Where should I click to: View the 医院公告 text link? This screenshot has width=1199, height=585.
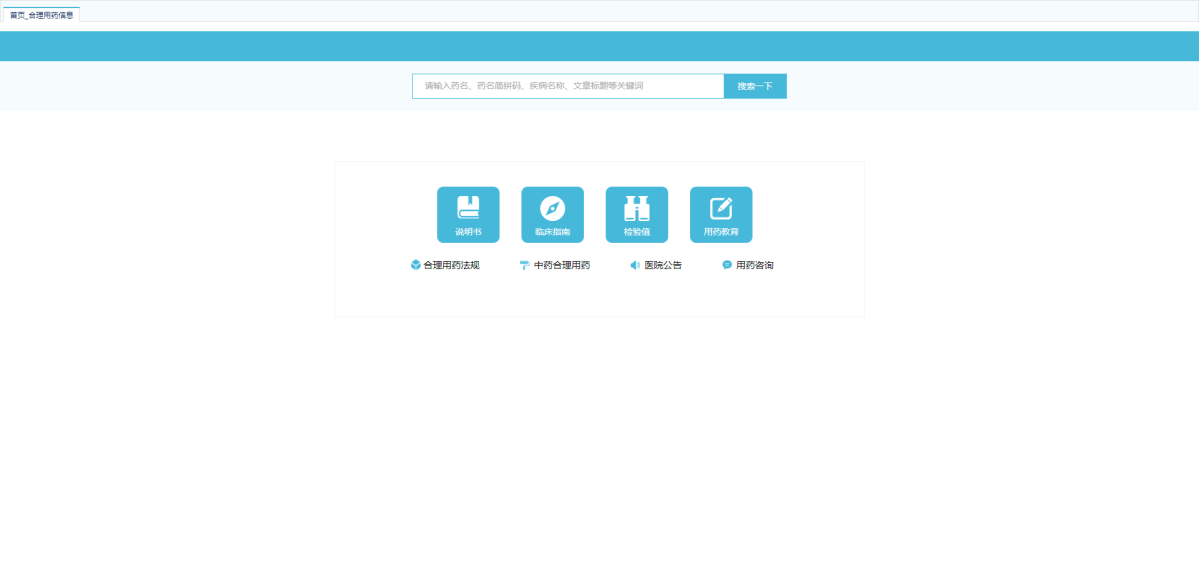point(663,265)
